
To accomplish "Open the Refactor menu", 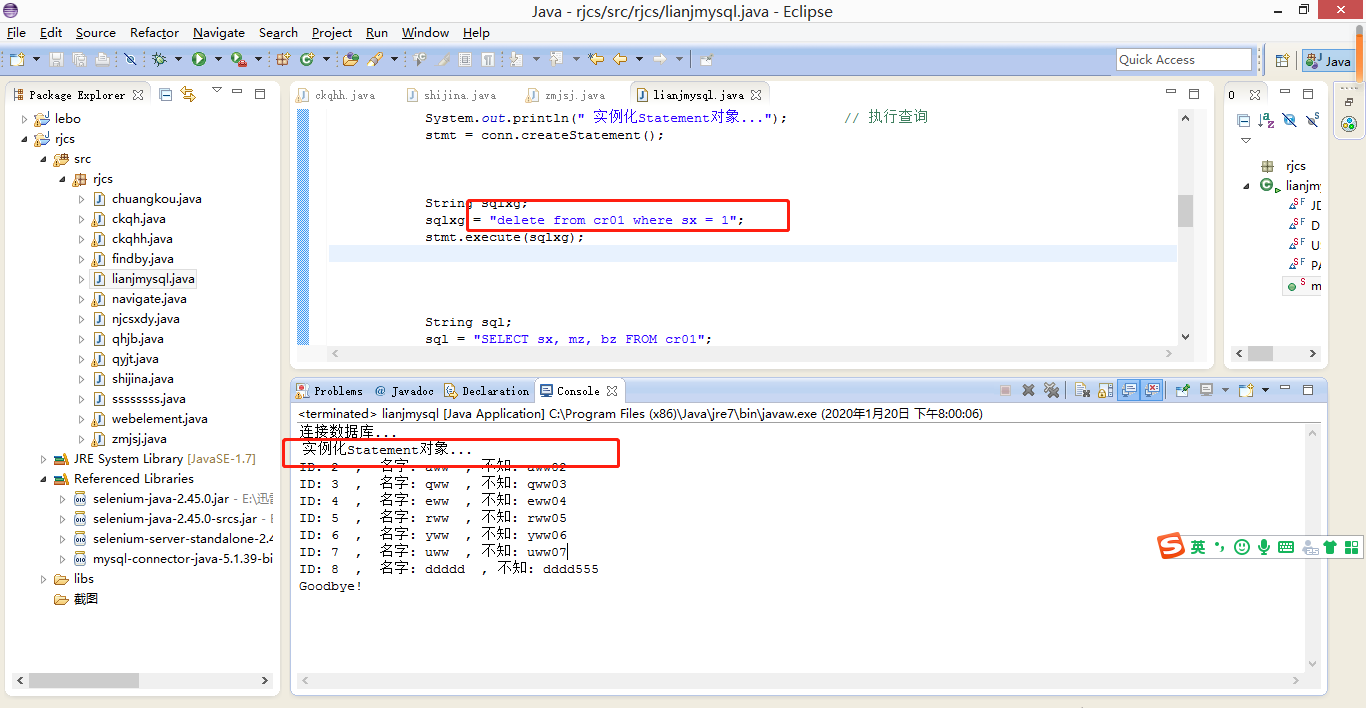I will click(154, 32).
